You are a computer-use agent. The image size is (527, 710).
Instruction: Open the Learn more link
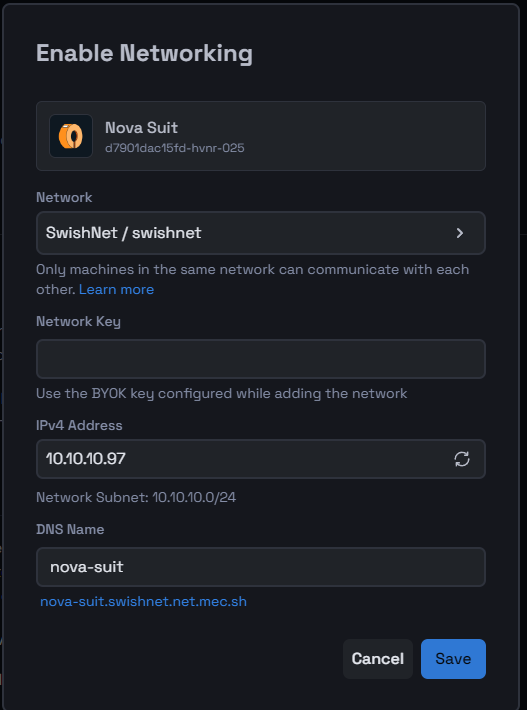point(116,289)
